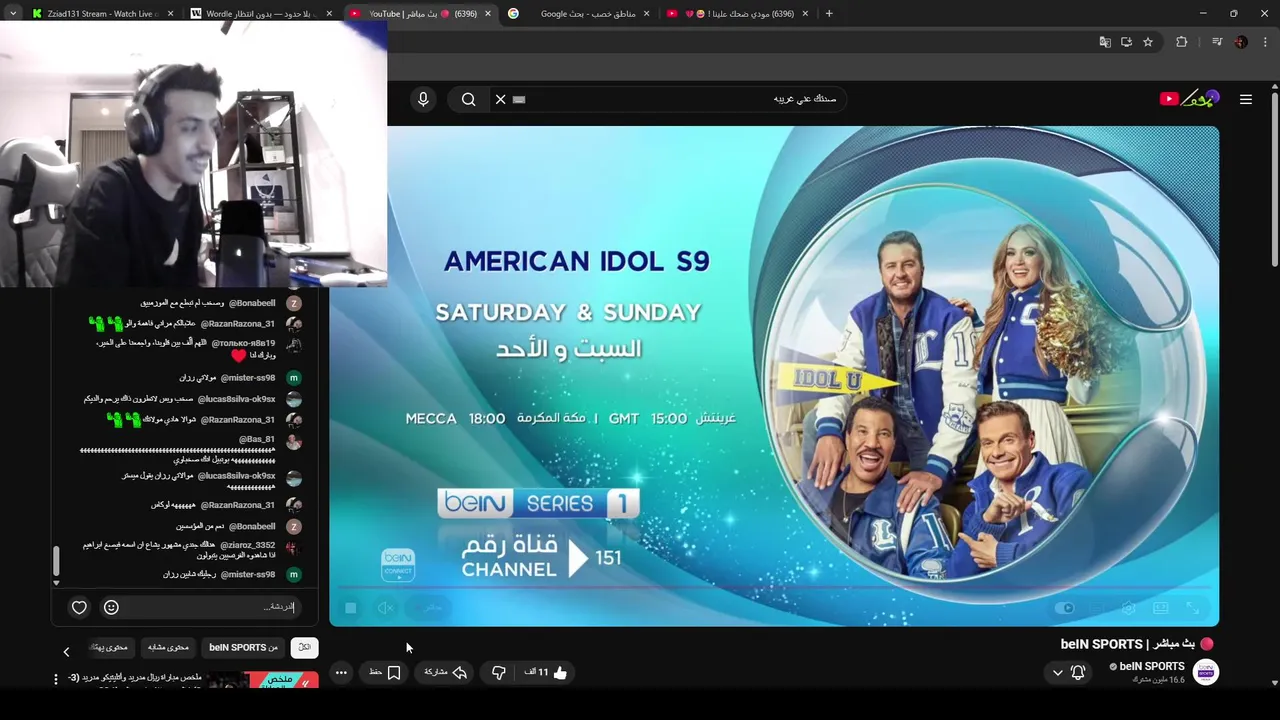Click the player stop button
The width and height of the screenshot is (1280, 720).
[x=350, y=607]
